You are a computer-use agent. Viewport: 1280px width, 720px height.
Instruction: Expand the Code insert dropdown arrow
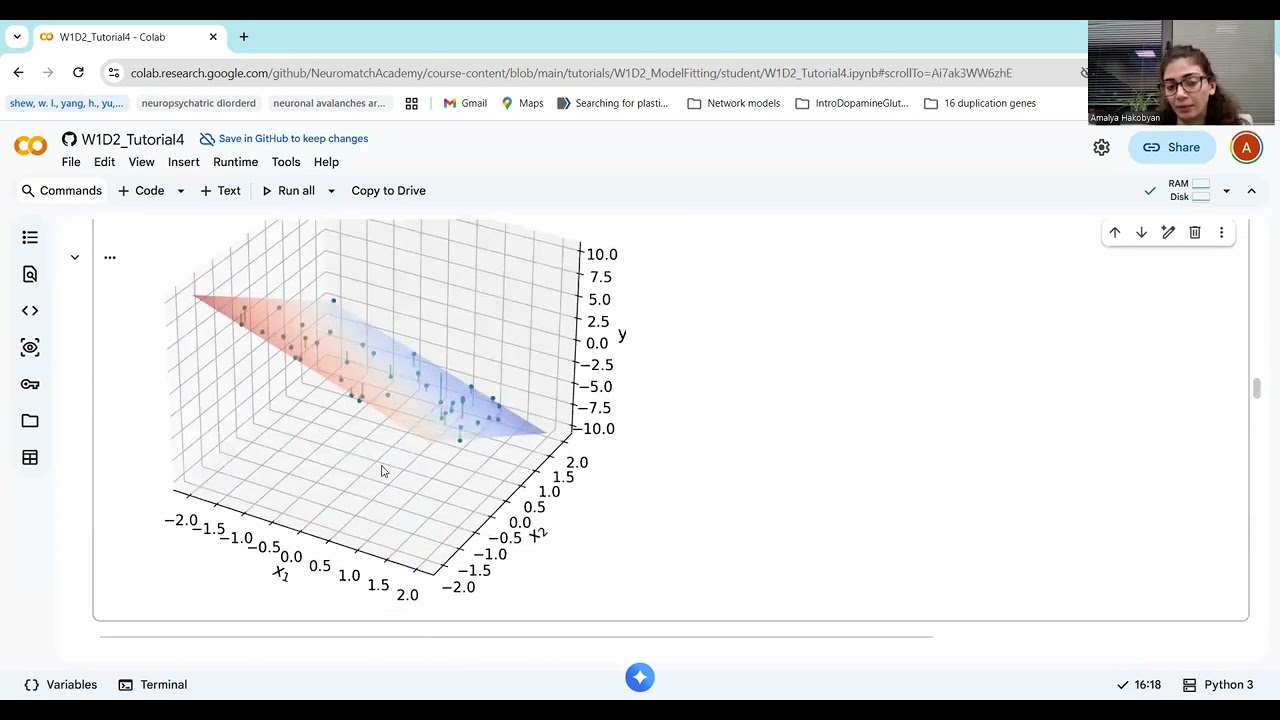click(x=180, y=191)
